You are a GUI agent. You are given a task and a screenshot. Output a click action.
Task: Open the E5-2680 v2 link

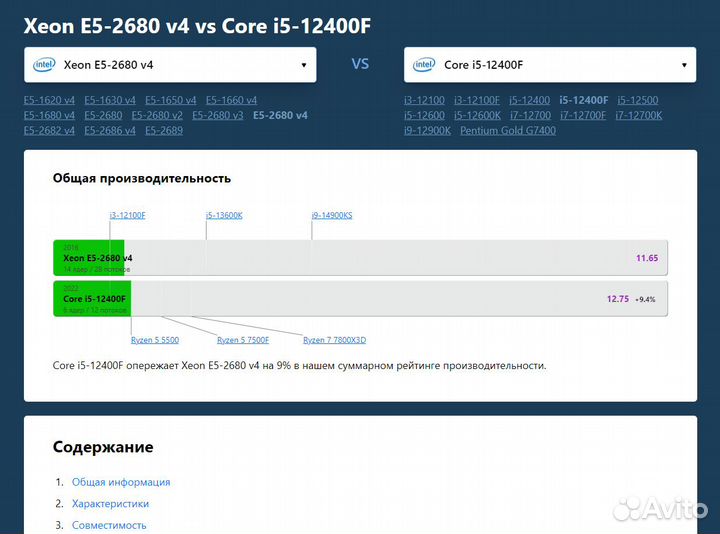pyautogui.click(x=157, y=115)
